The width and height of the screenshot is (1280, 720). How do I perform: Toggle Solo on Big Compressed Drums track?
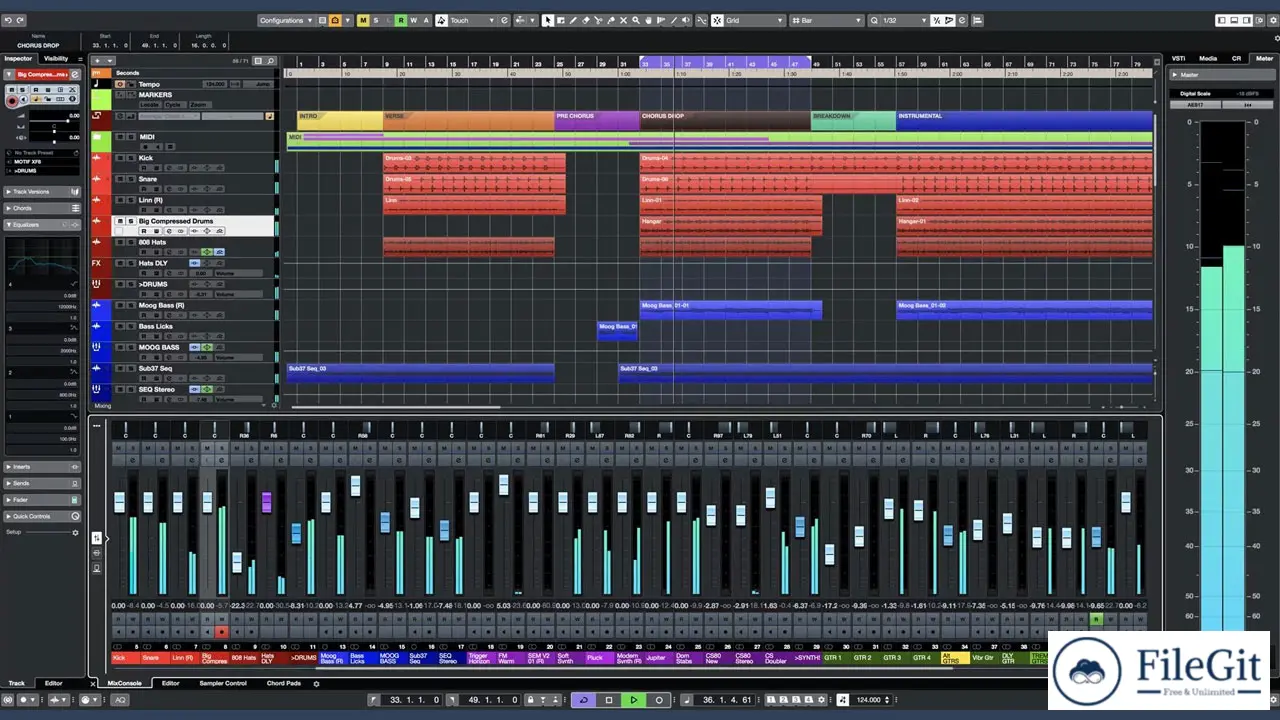point(131,221)
